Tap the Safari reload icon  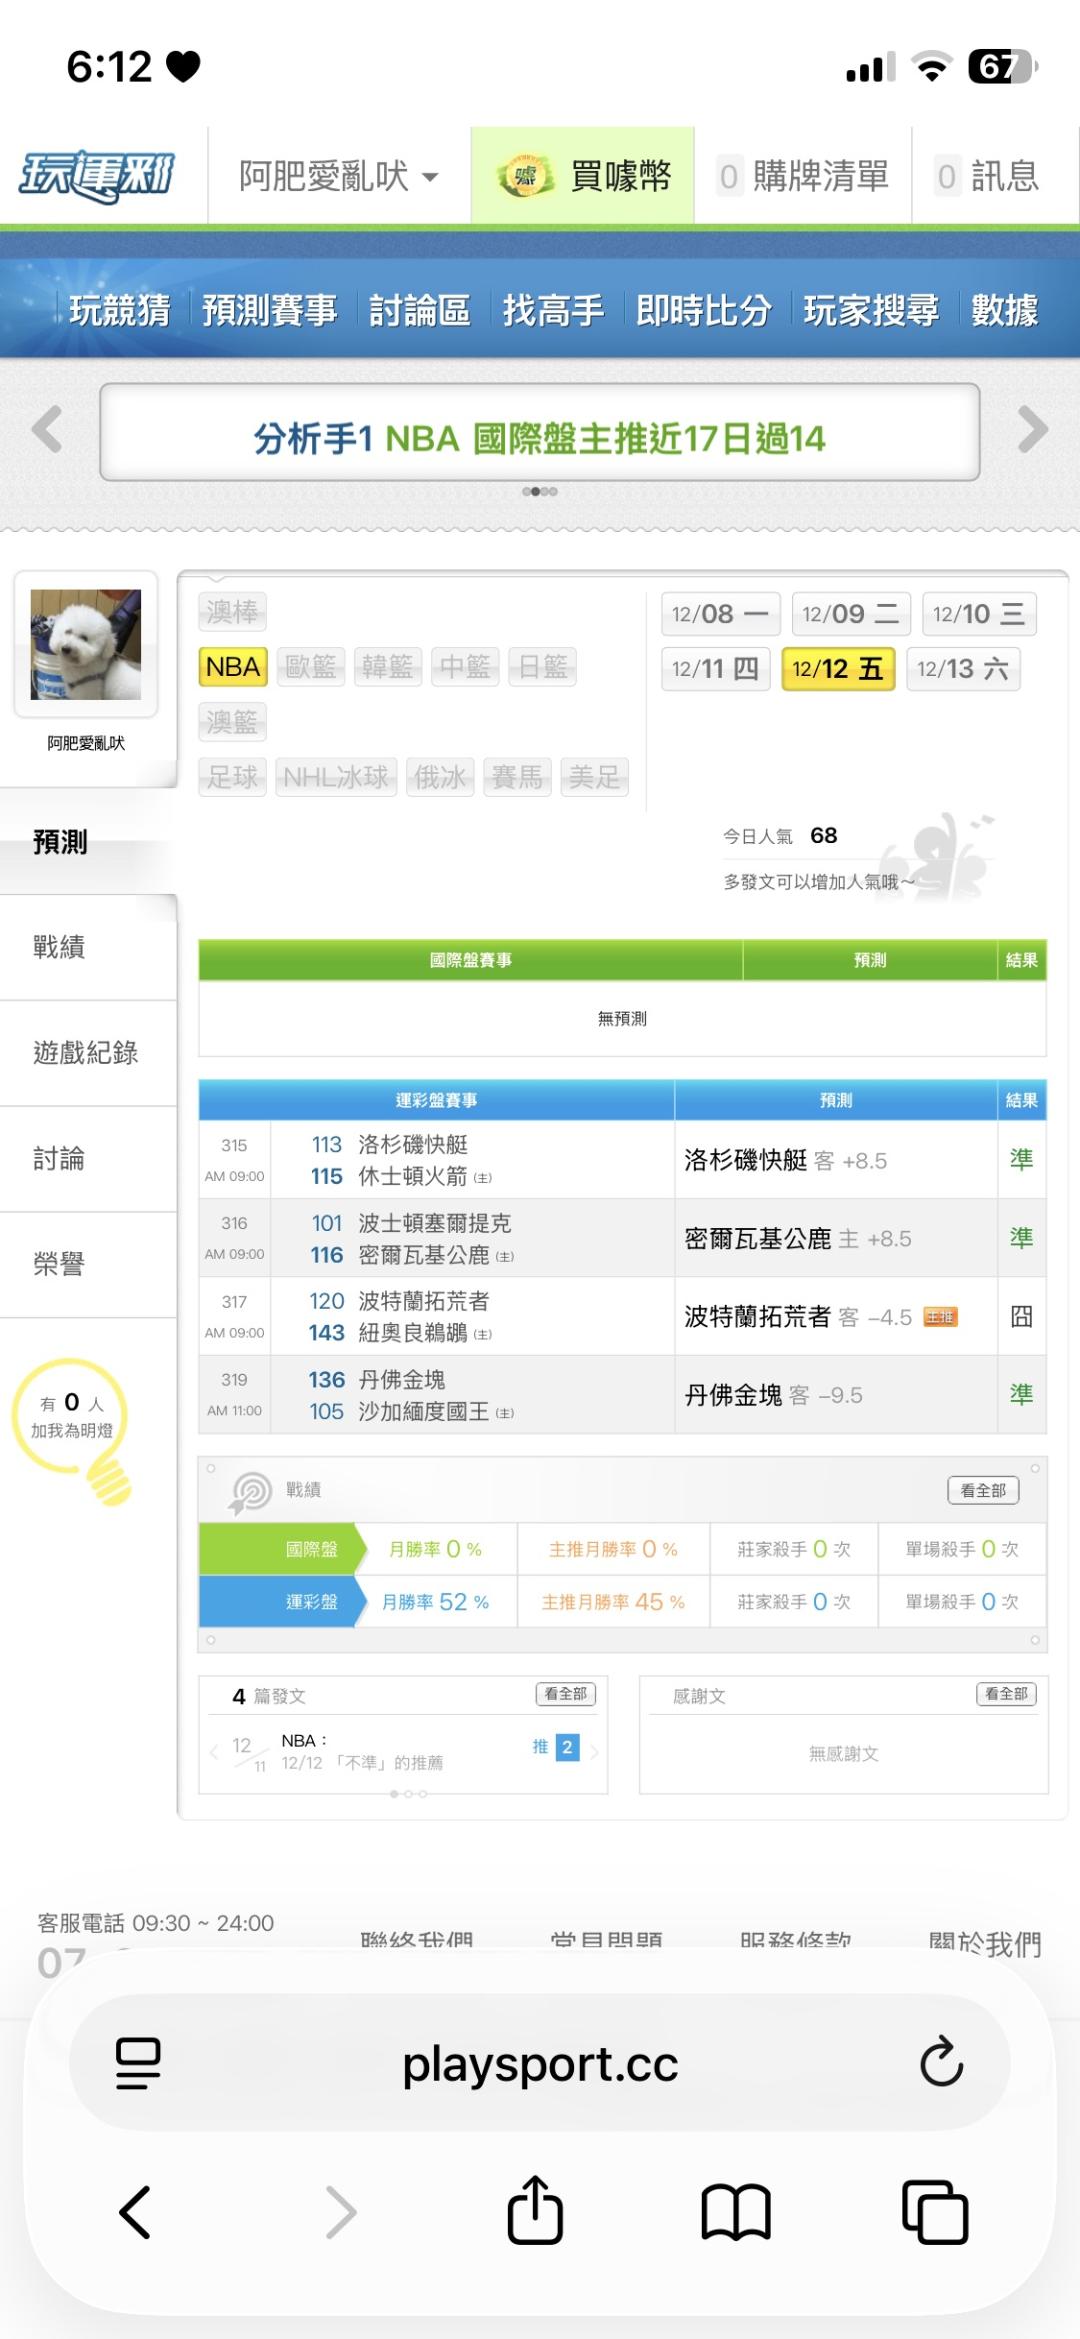(x=940, y=2062)
